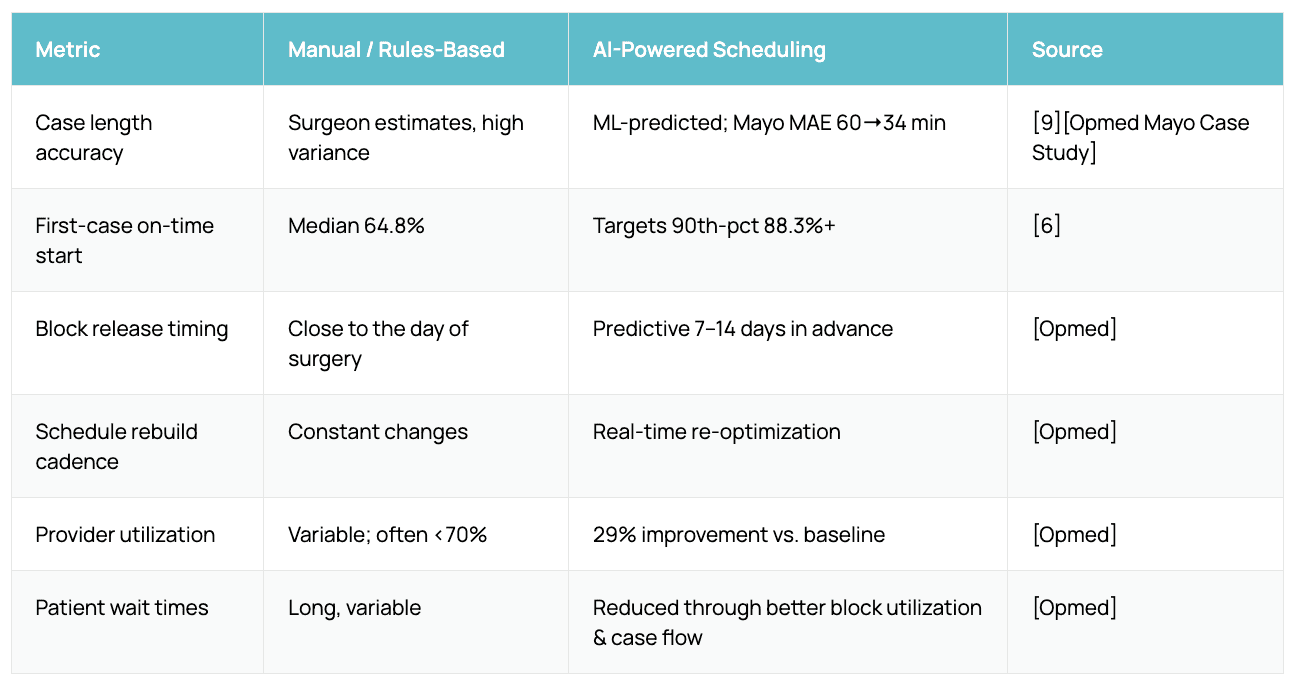Screen dimensions: 1304x698
Task: Click the [Opmed] source for Patient wait times
Action: [1074, 608]
